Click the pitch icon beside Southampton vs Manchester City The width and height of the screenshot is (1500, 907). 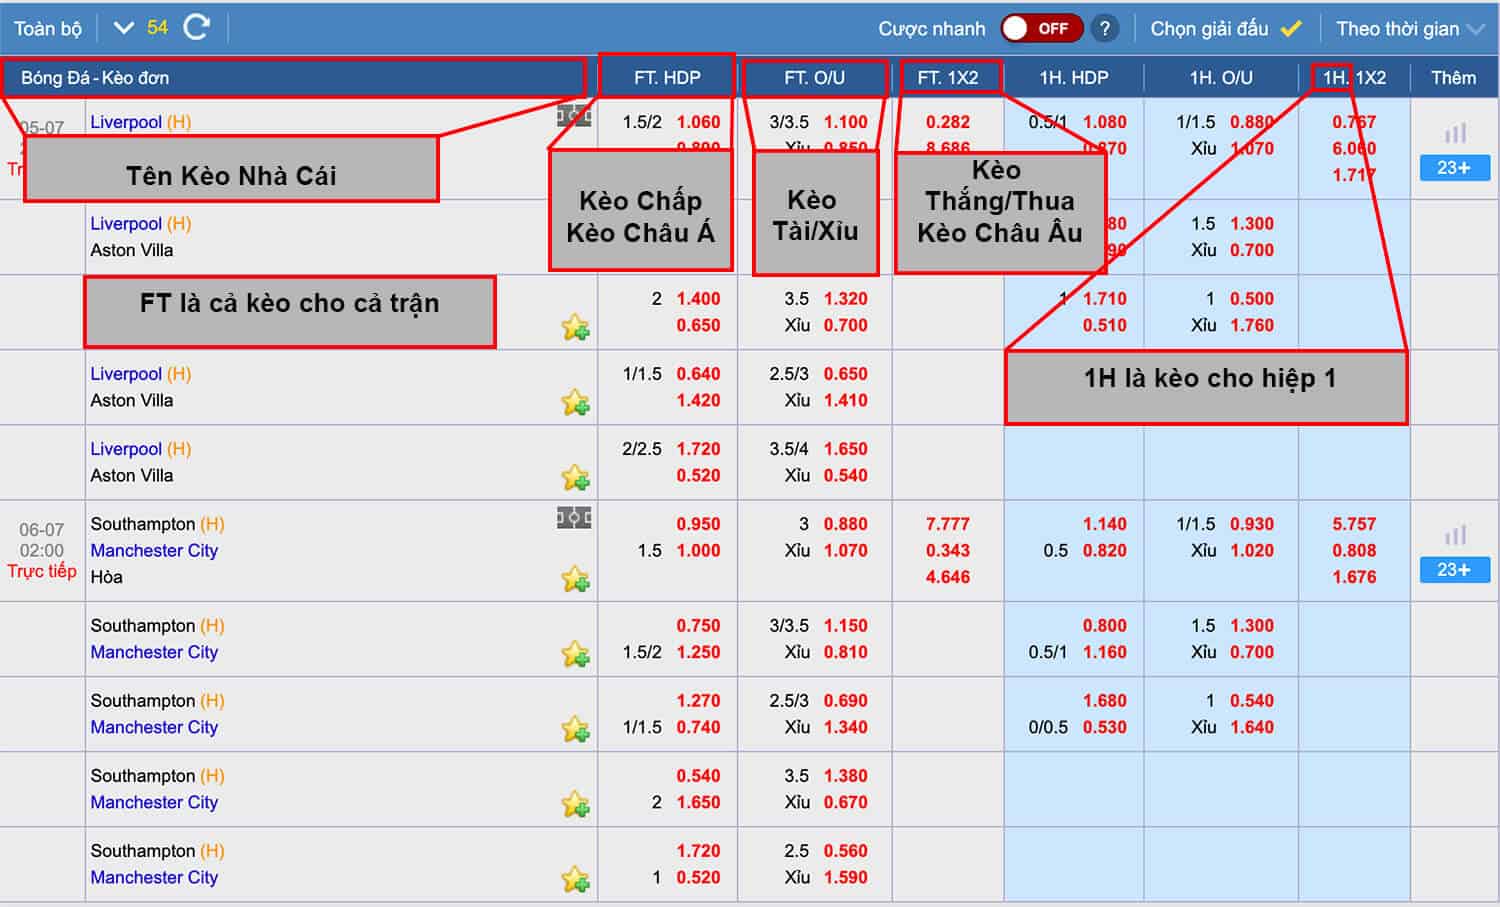coord(575,519)
